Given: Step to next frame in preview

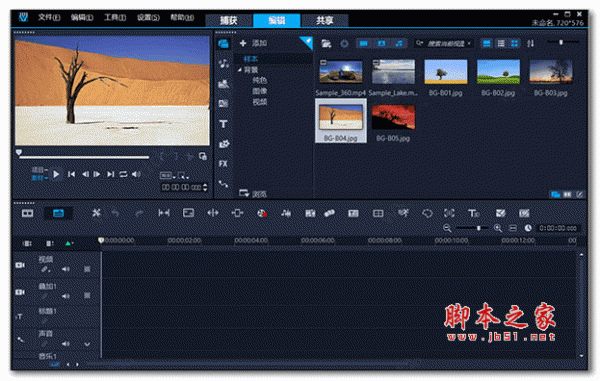Looking at the screenshot, I should [x=97, y=174].
